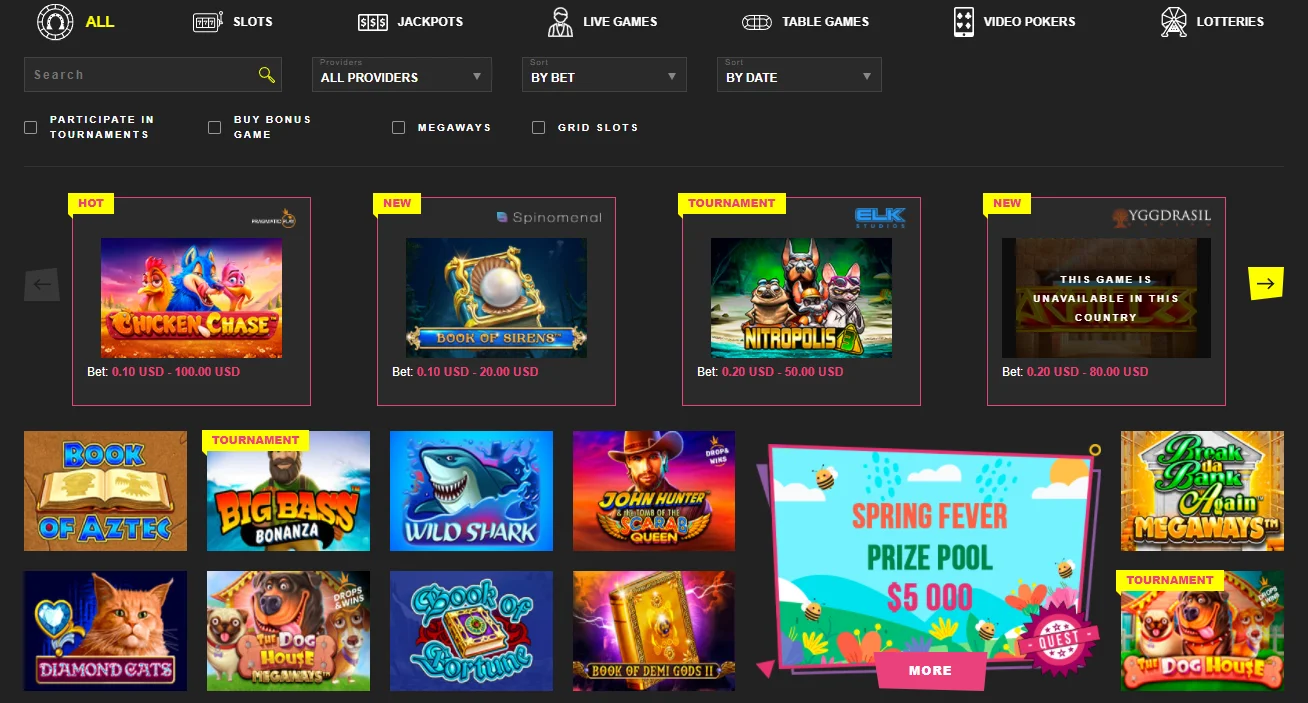Click the Ferris wheel Lotteries icon
Screen dimensions: 1308x703
click(x=1174, y=21)
